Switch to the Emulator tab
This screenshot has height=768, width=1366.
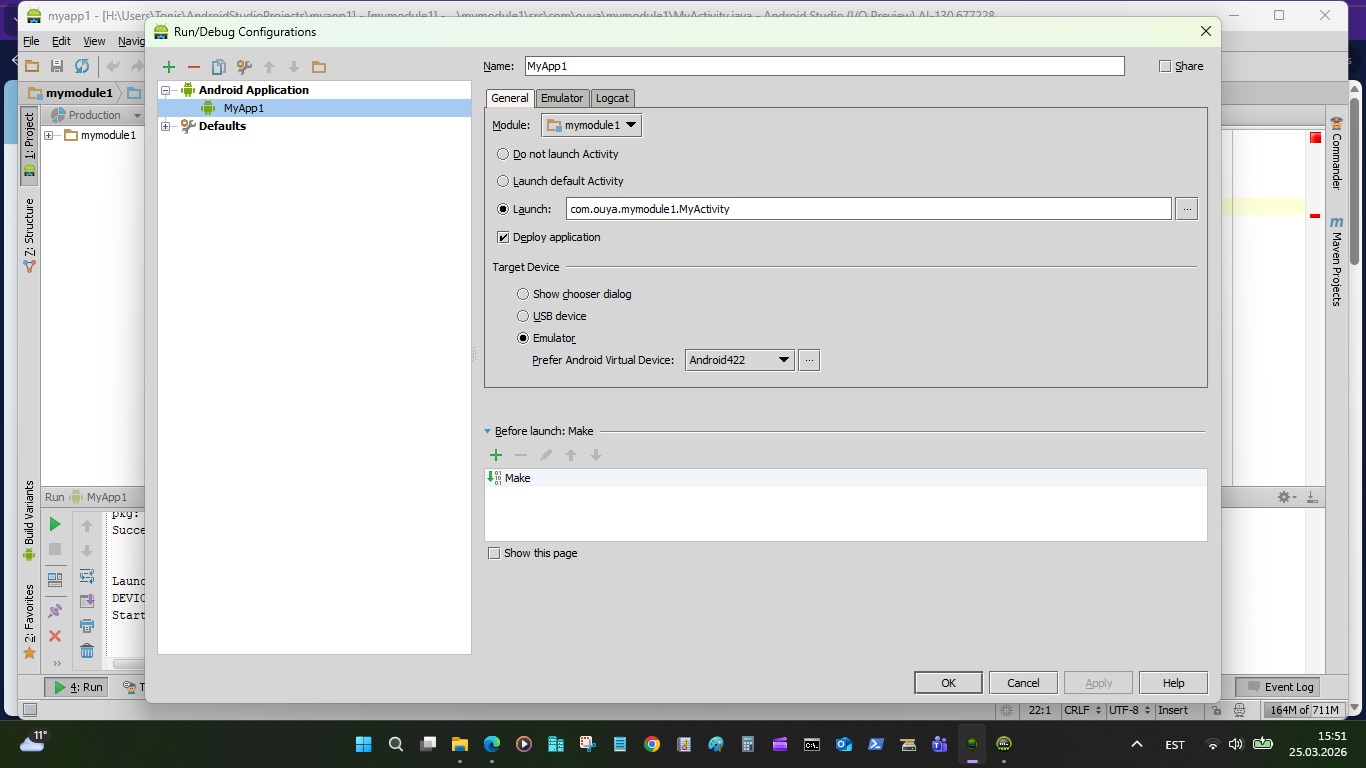tap(562, 98)
